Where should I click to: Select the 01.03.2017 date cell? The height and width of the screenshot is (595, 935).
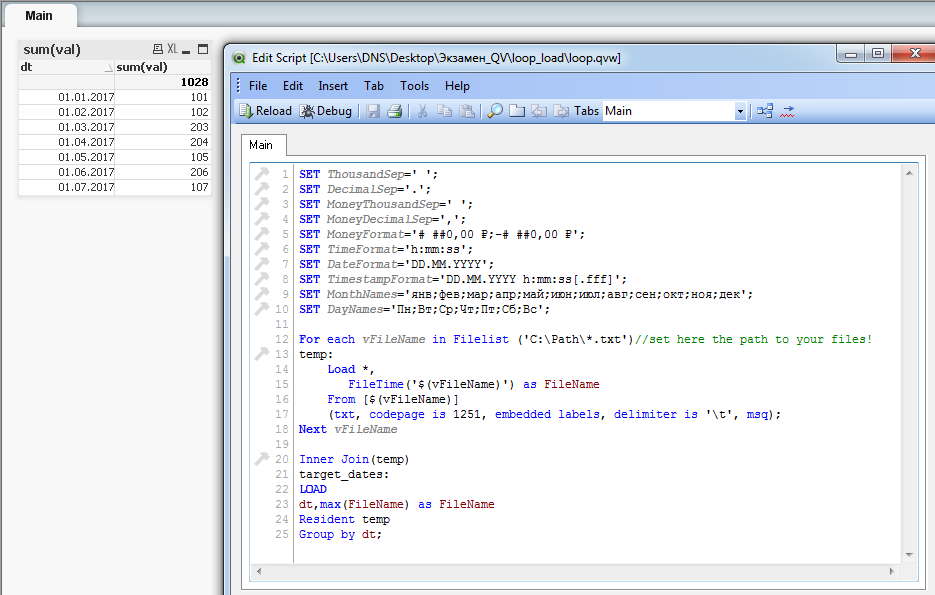86,127
